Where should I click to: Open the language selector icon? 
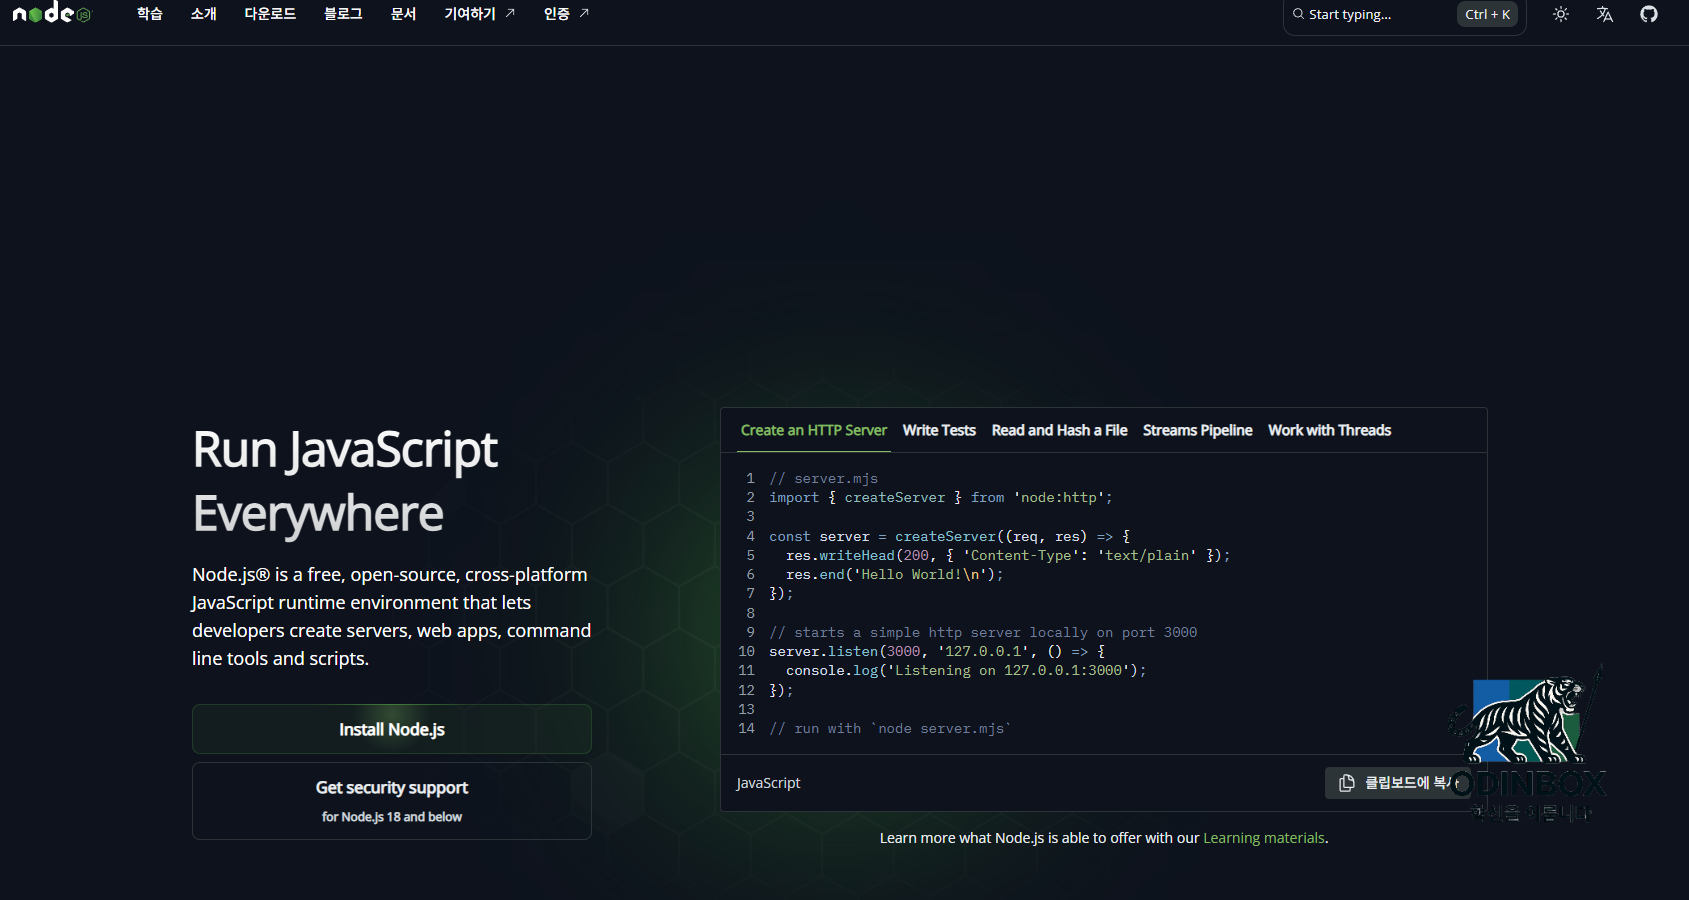pos(1605,14)
